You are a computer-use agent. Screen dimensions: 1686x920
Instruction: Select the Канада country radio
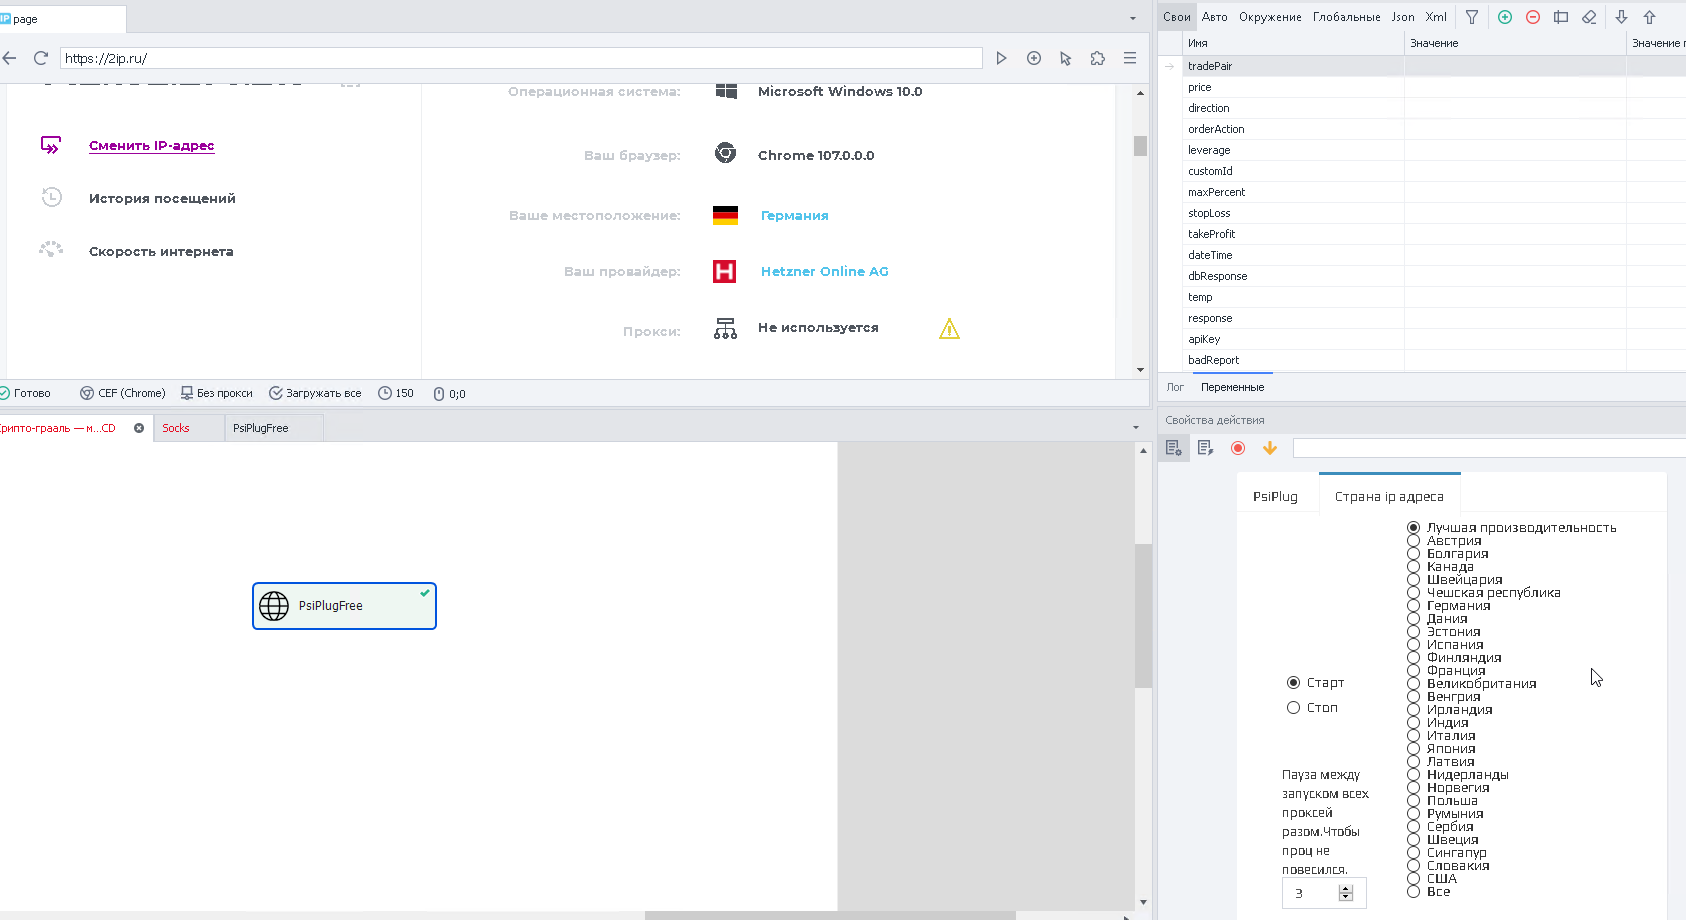click(1413, 566)
